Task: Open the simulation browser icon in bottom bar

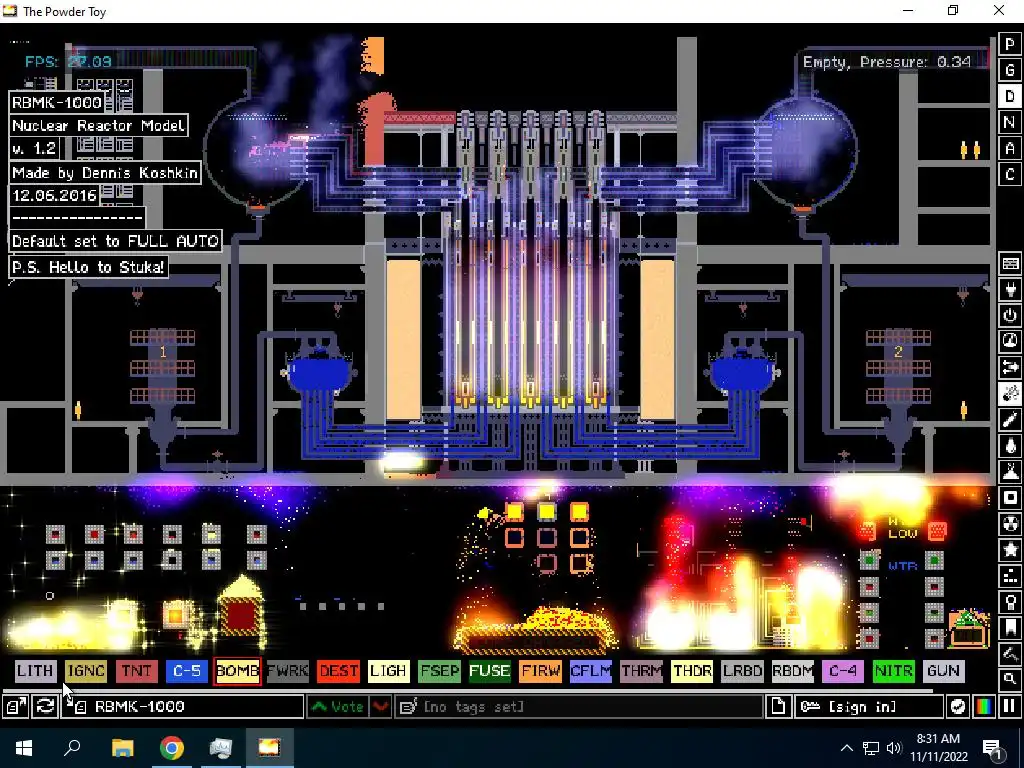Action: (x=14, y=707)
